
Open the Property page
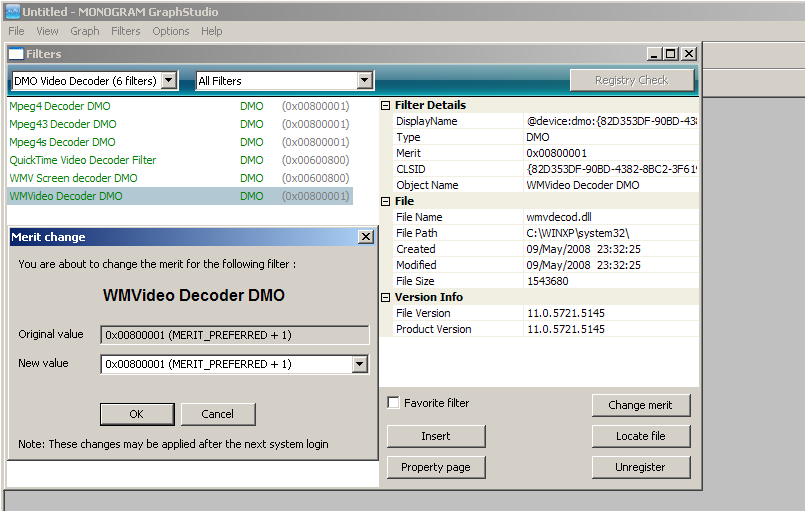(436, 467)
